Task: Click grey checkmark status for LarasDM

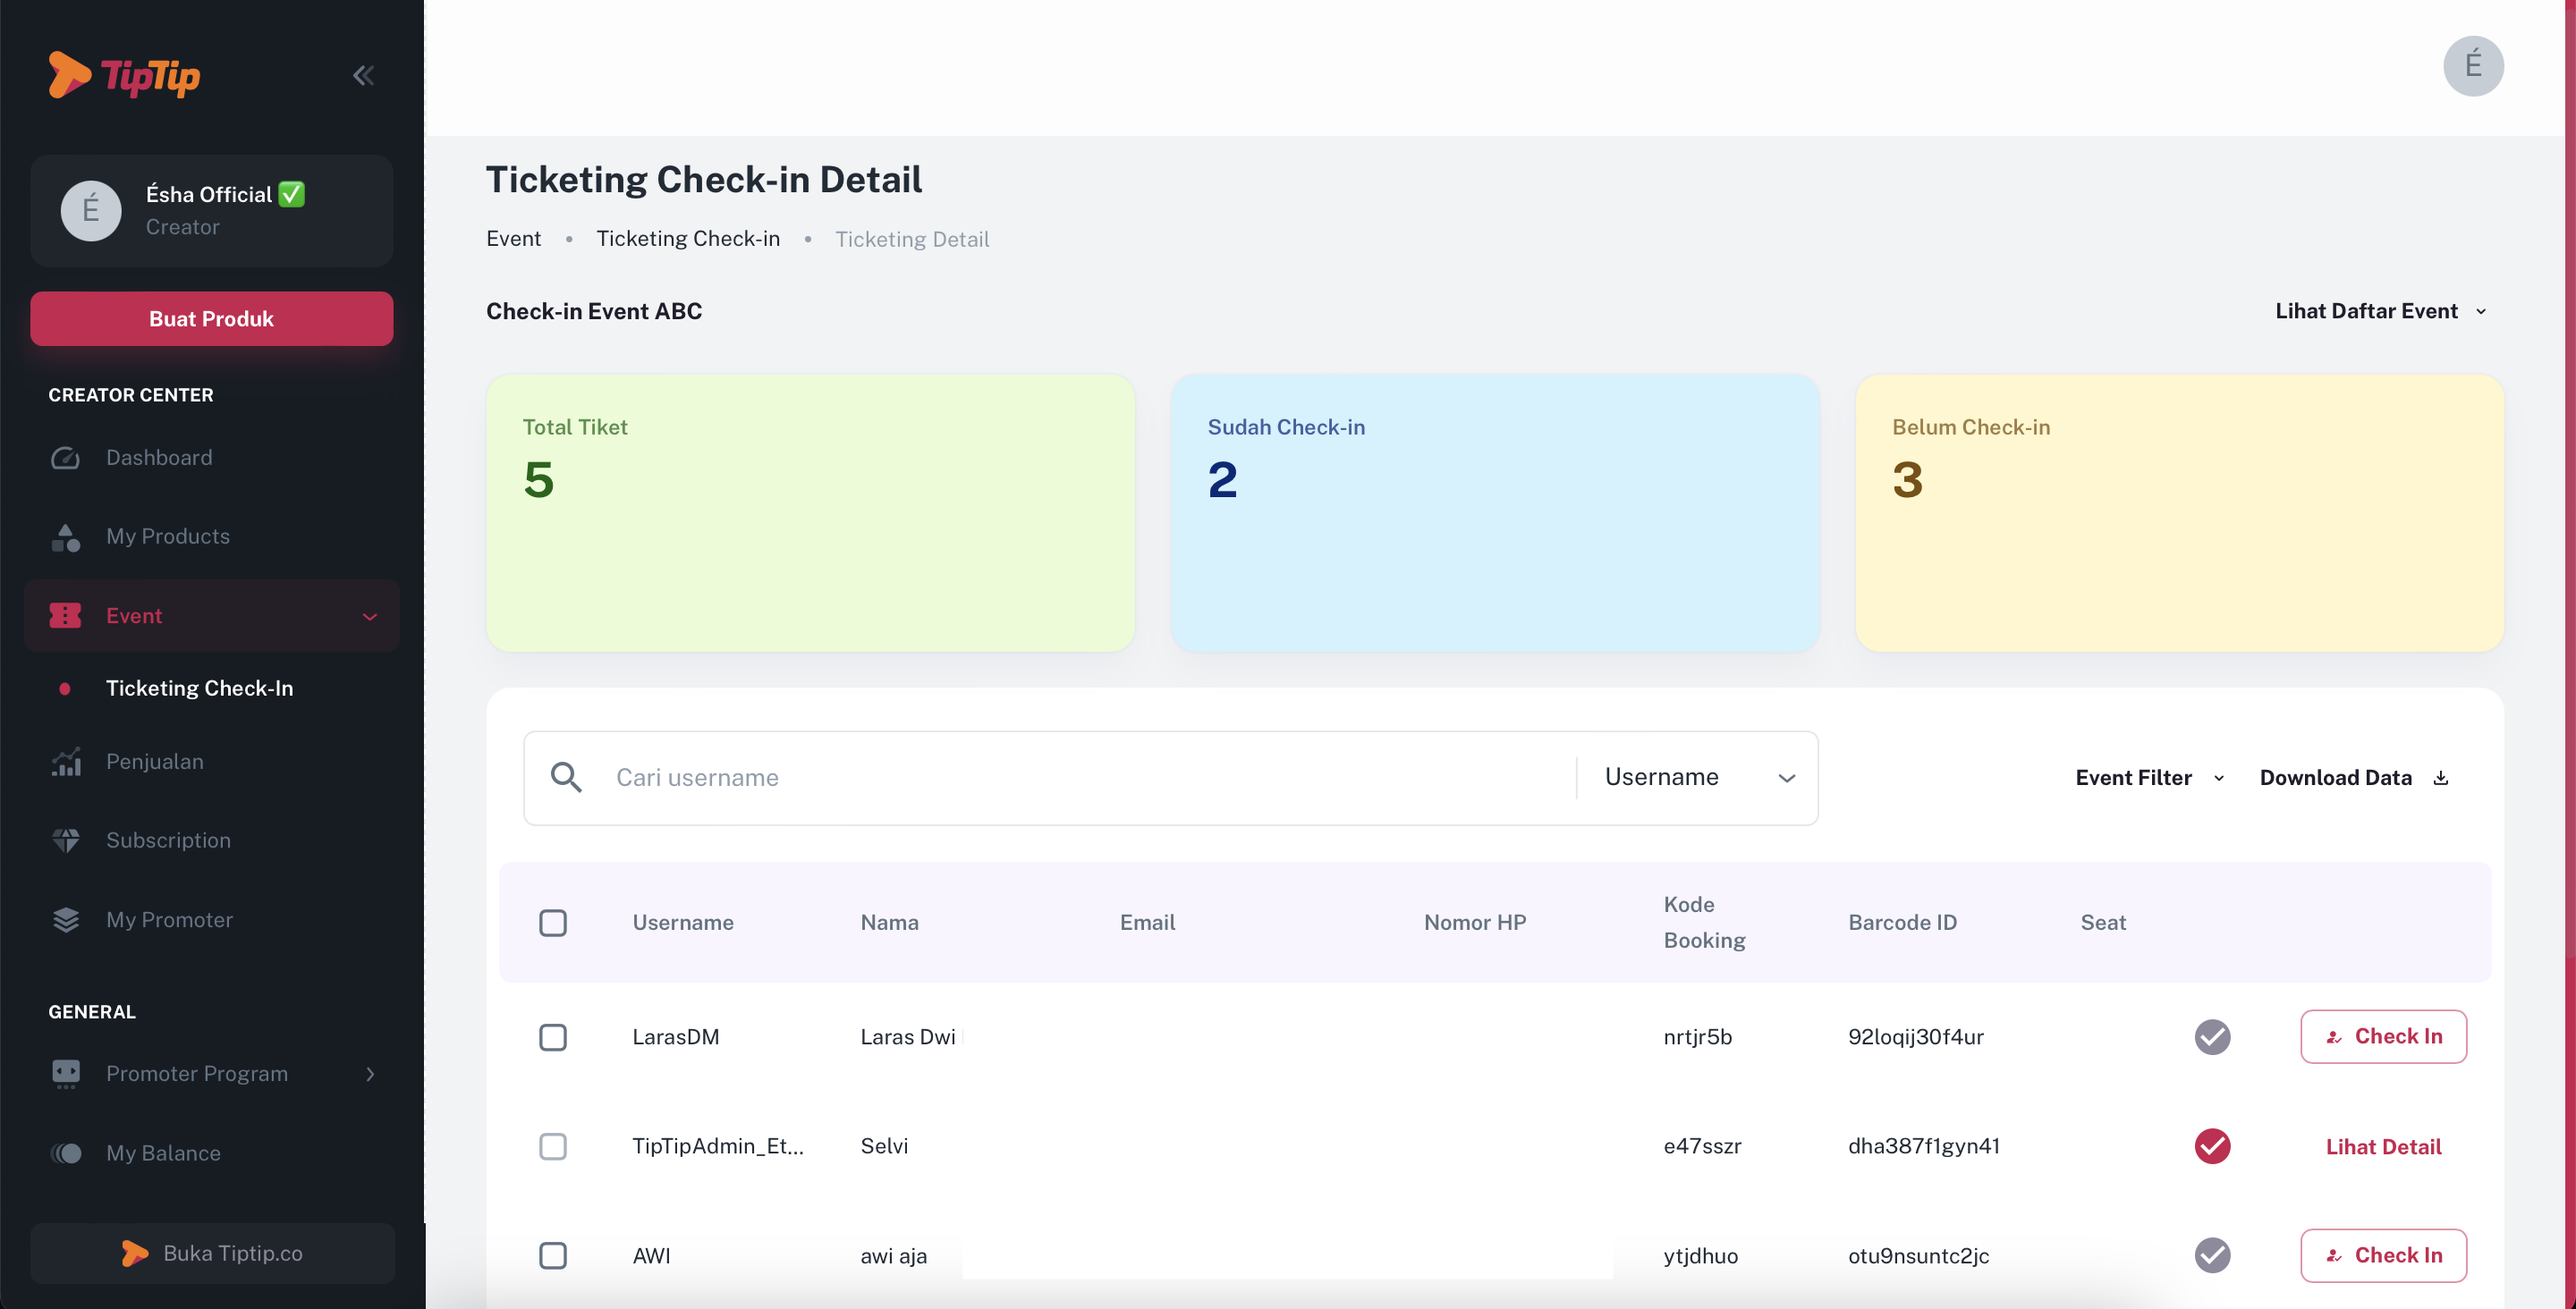Action: click(x=2212, y=1036)
